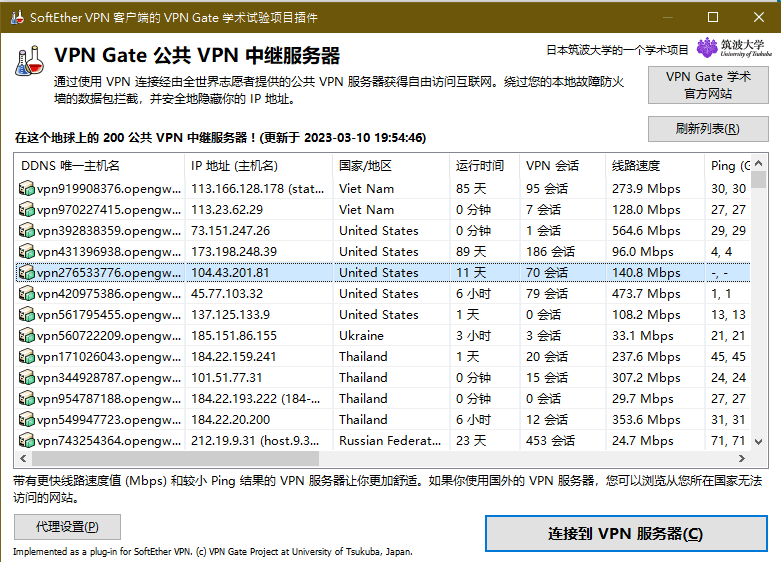This screenshot has width=781, height=562.
Task: Sort by Ping column header
Action: pyautogui.click(x=728, y=165)
